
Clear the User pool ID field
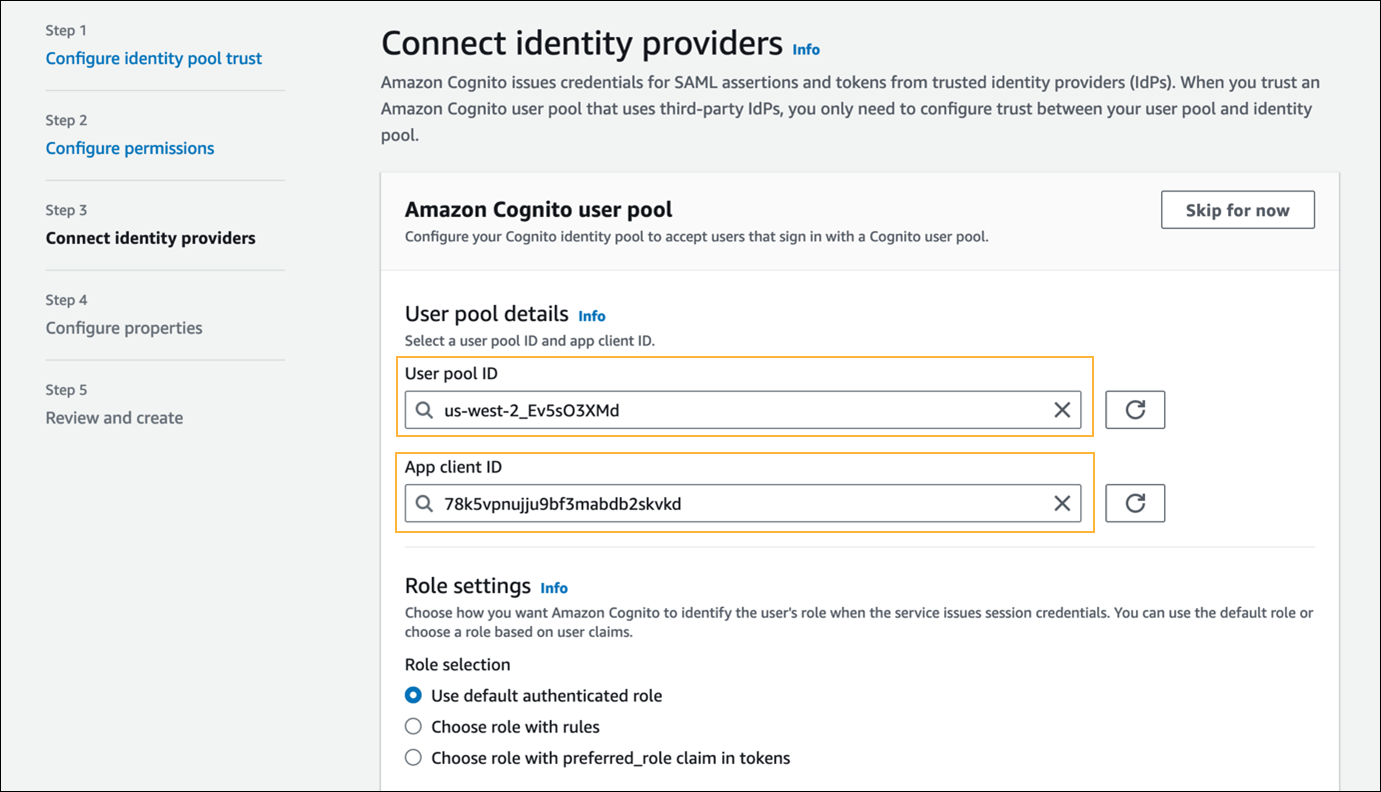(1062, 410)
